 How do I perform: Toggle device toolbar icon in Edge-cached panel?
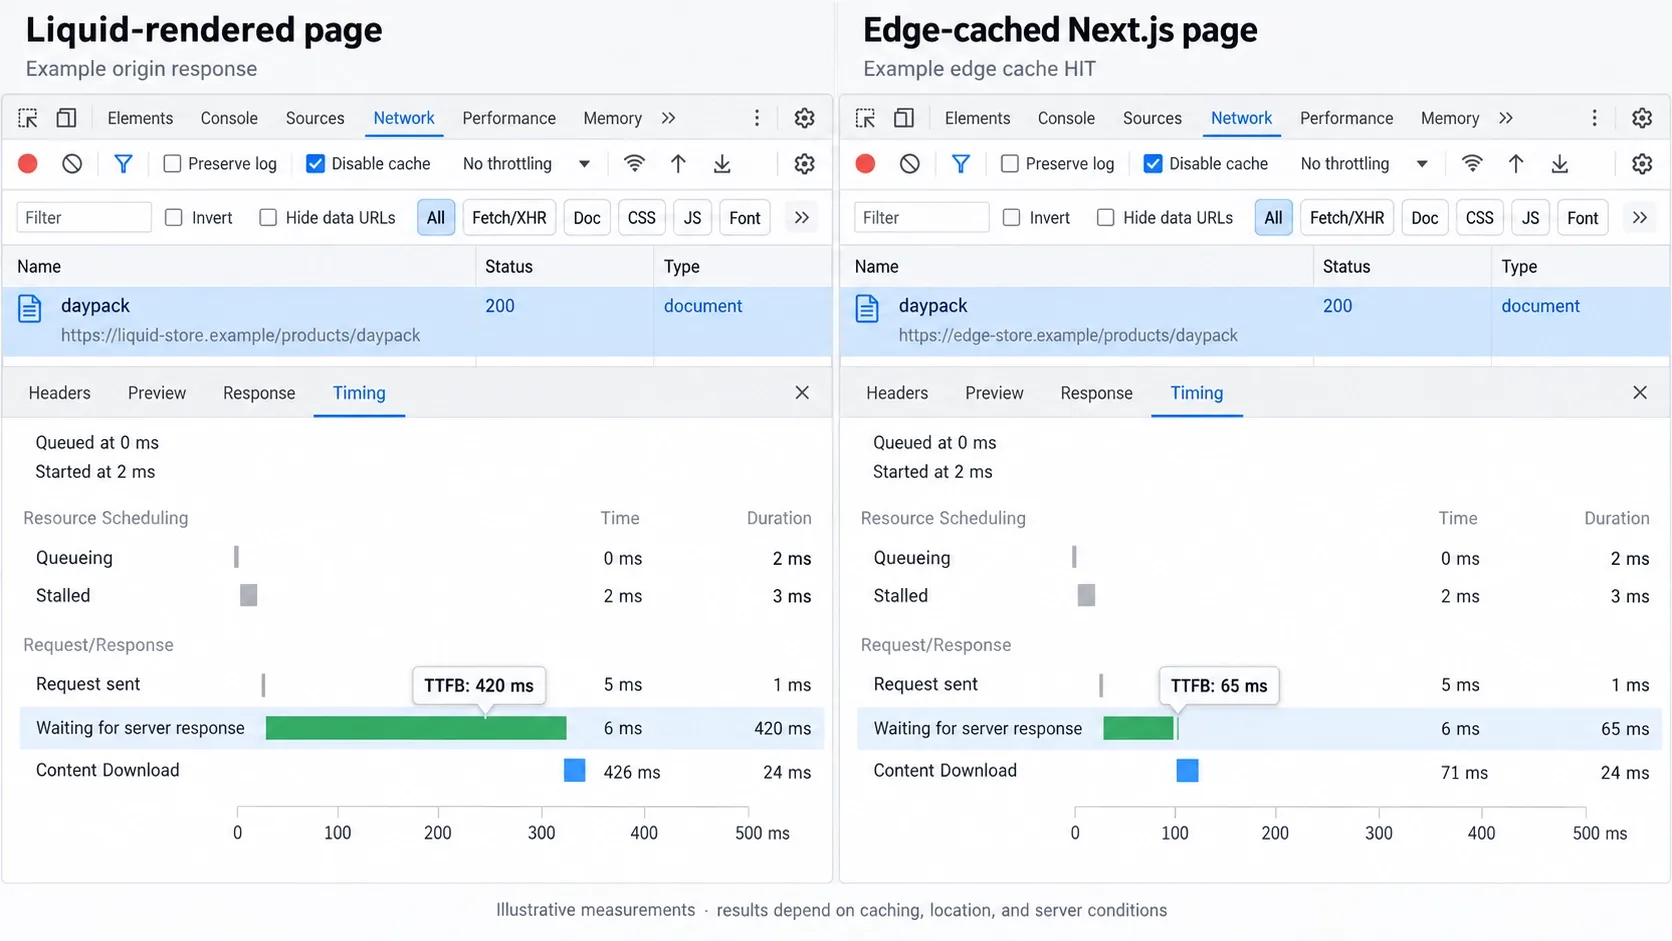click(x=904, y=118)
